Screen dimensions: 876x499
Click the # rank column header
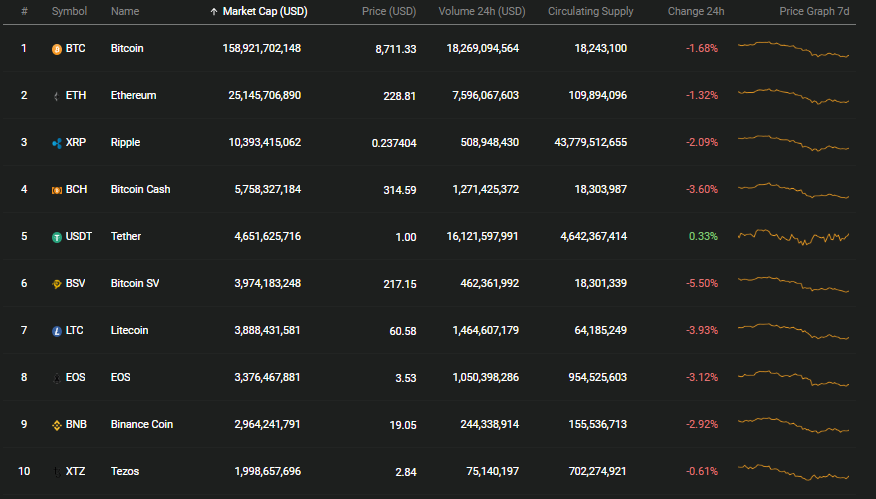pyautogui.click(x=24, y=11)
